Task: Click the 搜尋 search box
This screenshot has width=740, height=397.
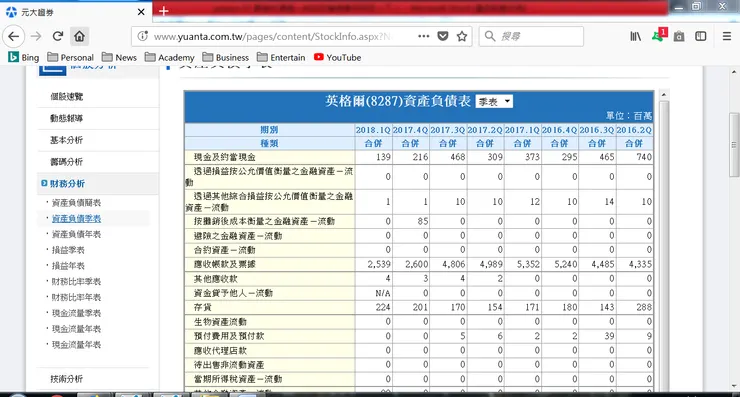Action: point(531,36)
